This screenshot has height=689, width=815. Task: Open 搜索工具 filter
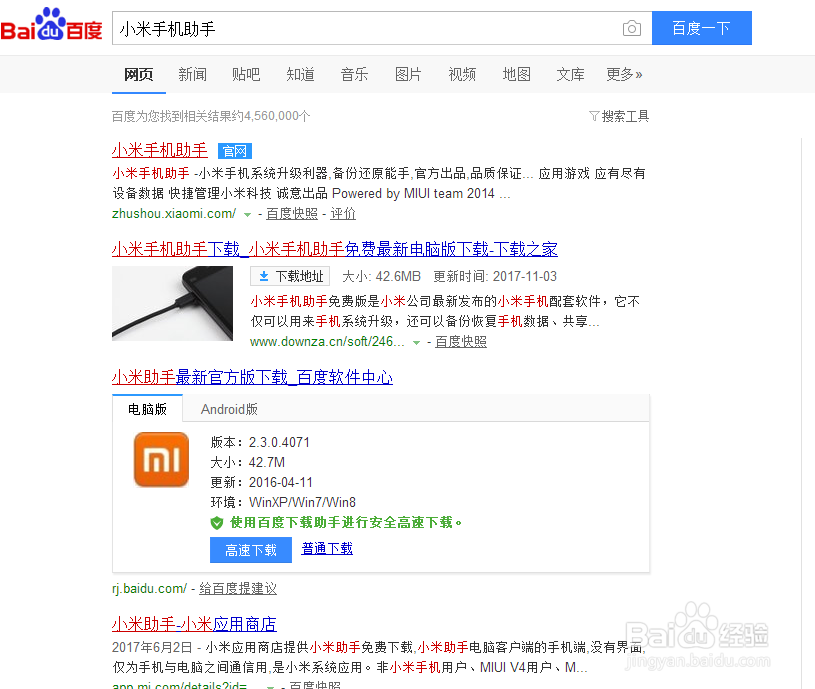pyautogui.click(x=619, y=116)
